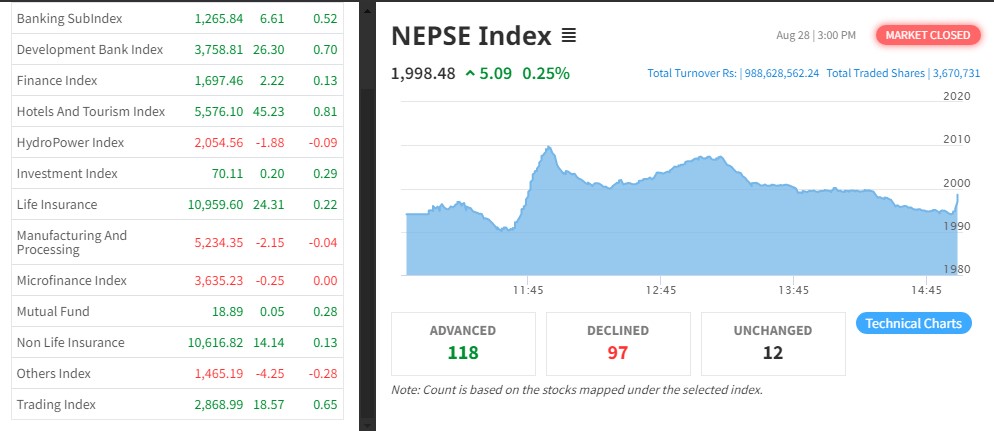Click the MARKET CLOSED status badge

(927, 35)
